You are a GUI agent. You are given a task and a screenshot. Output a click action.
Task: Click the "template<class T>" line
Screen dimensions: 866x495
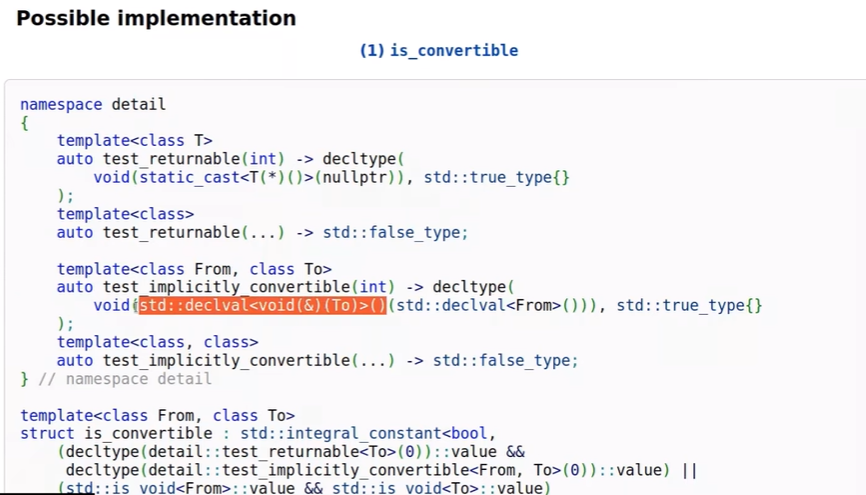coord(134,141)
